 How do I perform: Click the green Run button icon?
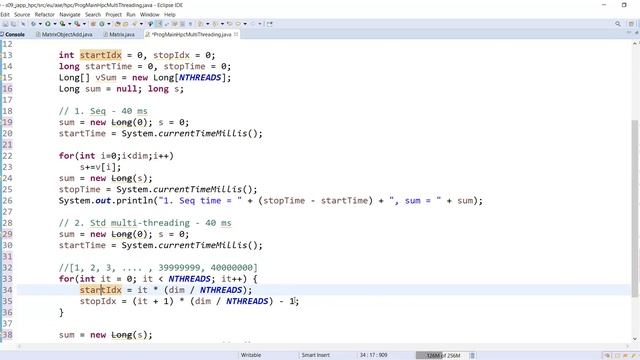click(x=48, y=24)
